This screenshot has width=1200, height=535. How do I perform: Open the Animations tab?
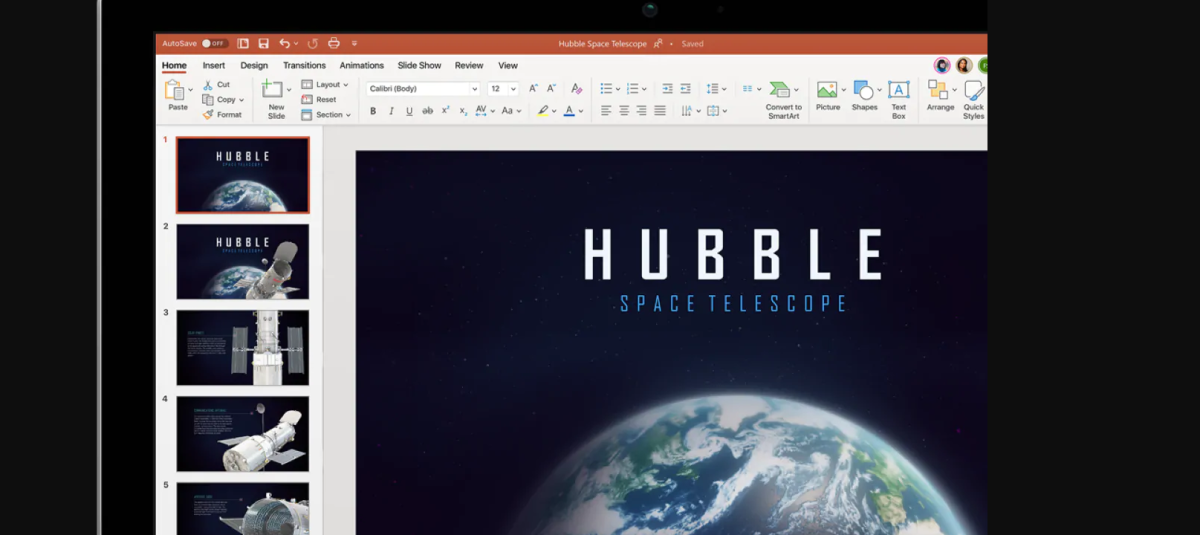pos(362,66)
